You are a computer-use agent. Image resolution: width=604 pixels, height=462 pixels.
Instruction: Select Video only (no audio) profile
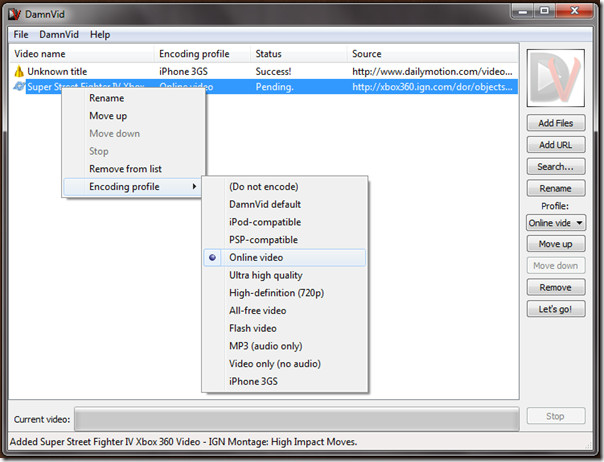(x=284, y=364)
